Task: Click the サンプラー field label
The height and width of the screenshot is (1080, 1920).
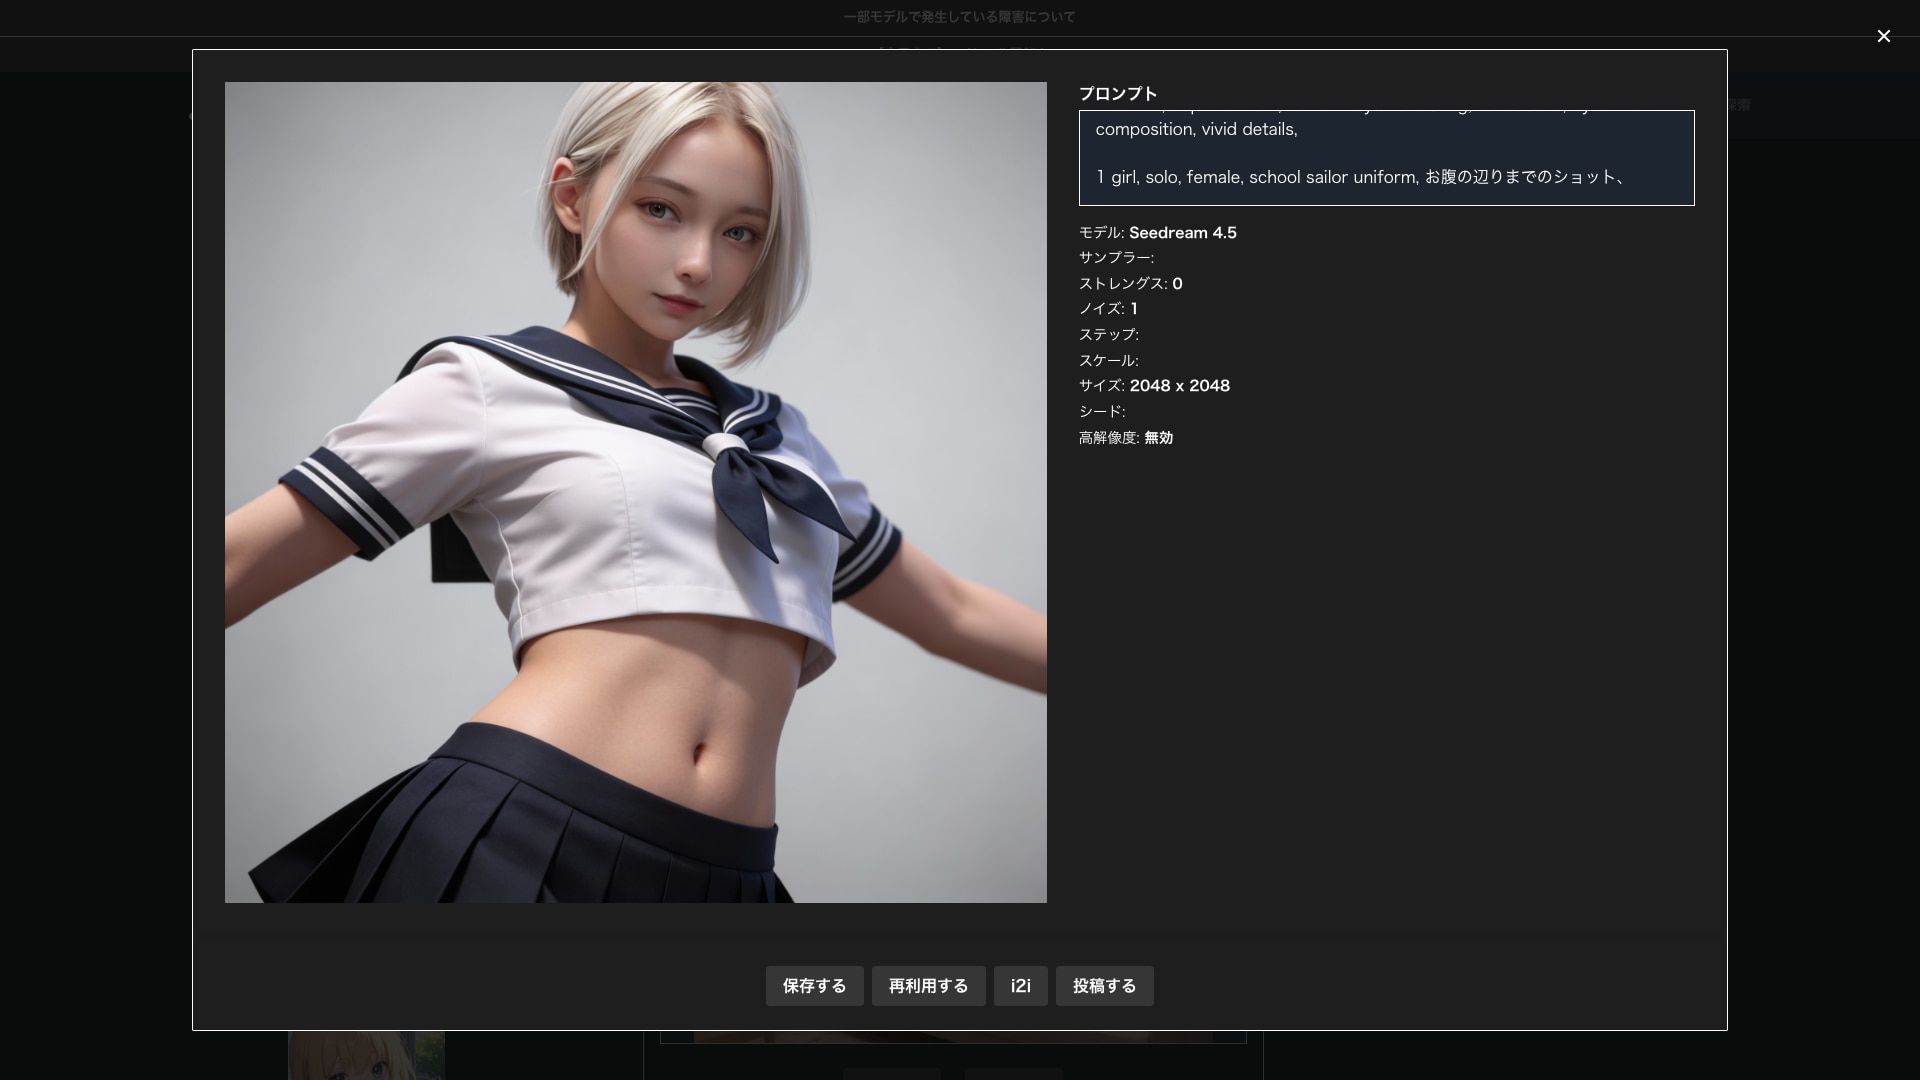Action: pos(1113,257)
